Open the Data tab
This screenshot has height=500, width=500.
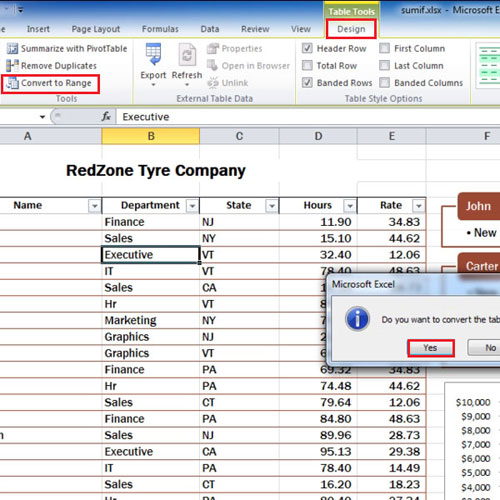coord(210,29)
